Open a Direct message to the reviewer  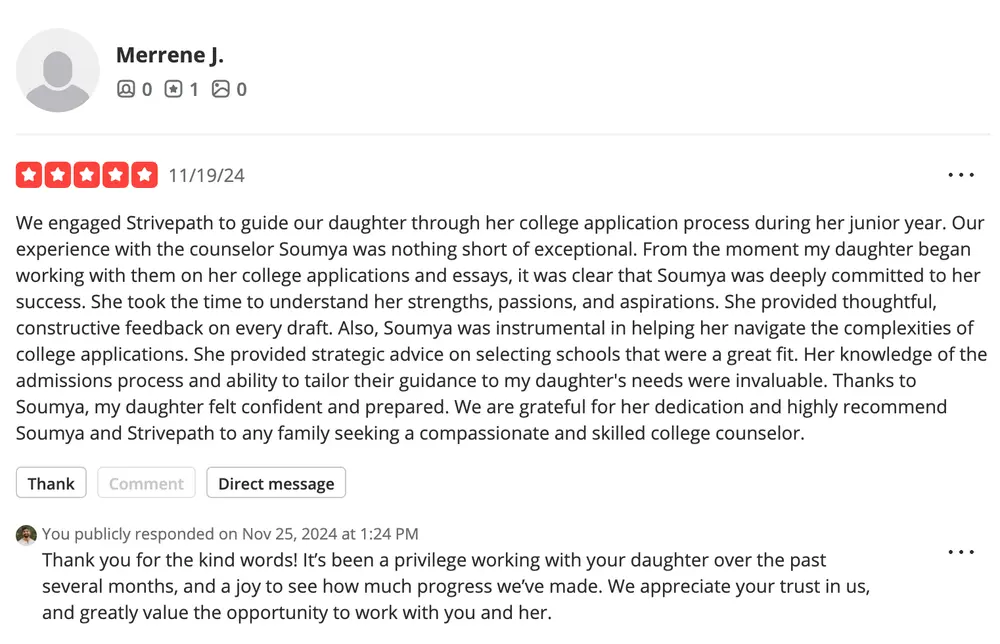276,483
